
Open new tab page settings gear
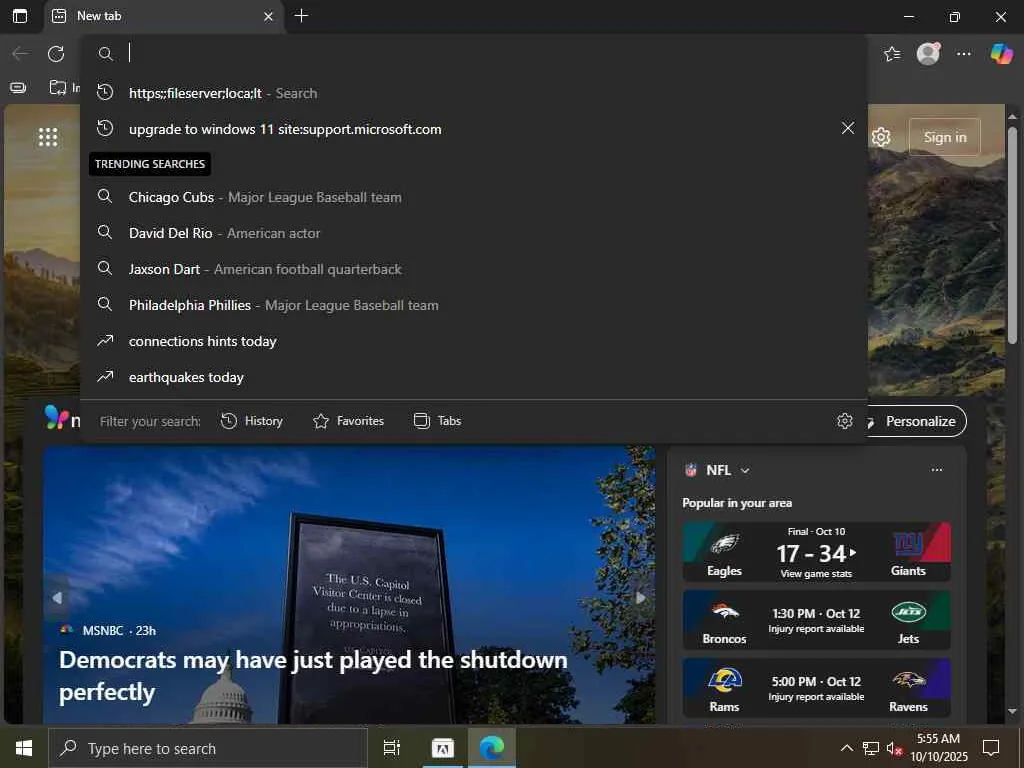click(x=881, y=137)
